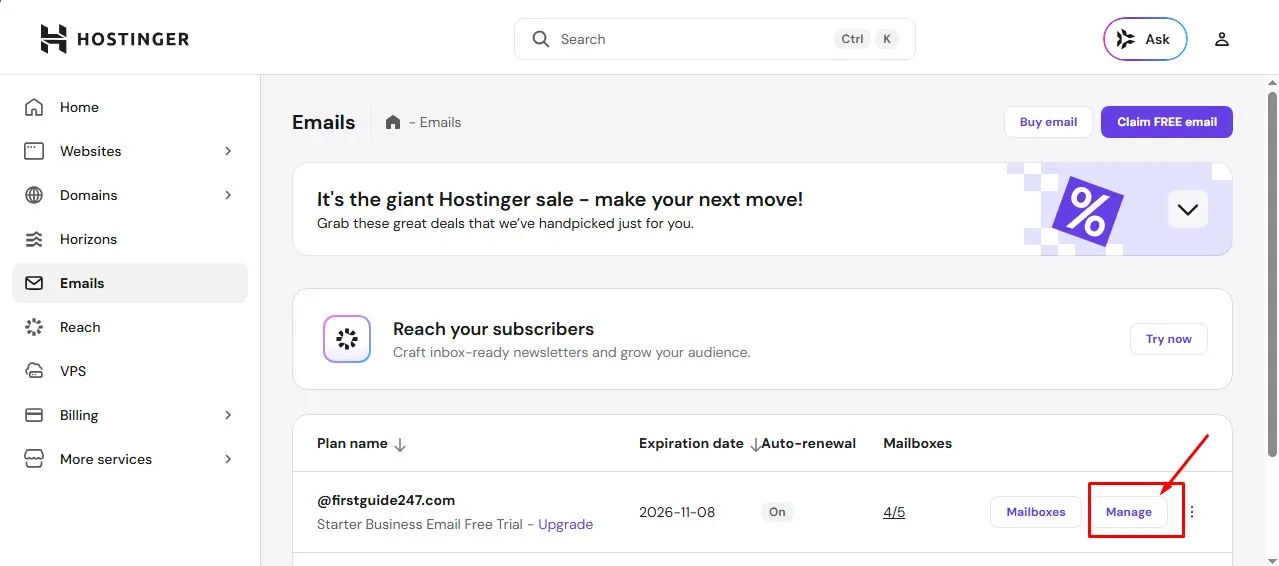The width and height of the screenshot is (1279, 566).
Task: Open three-dot menu for firstguide247.com
Action: pyautogui.click(x=1191, y=511)
